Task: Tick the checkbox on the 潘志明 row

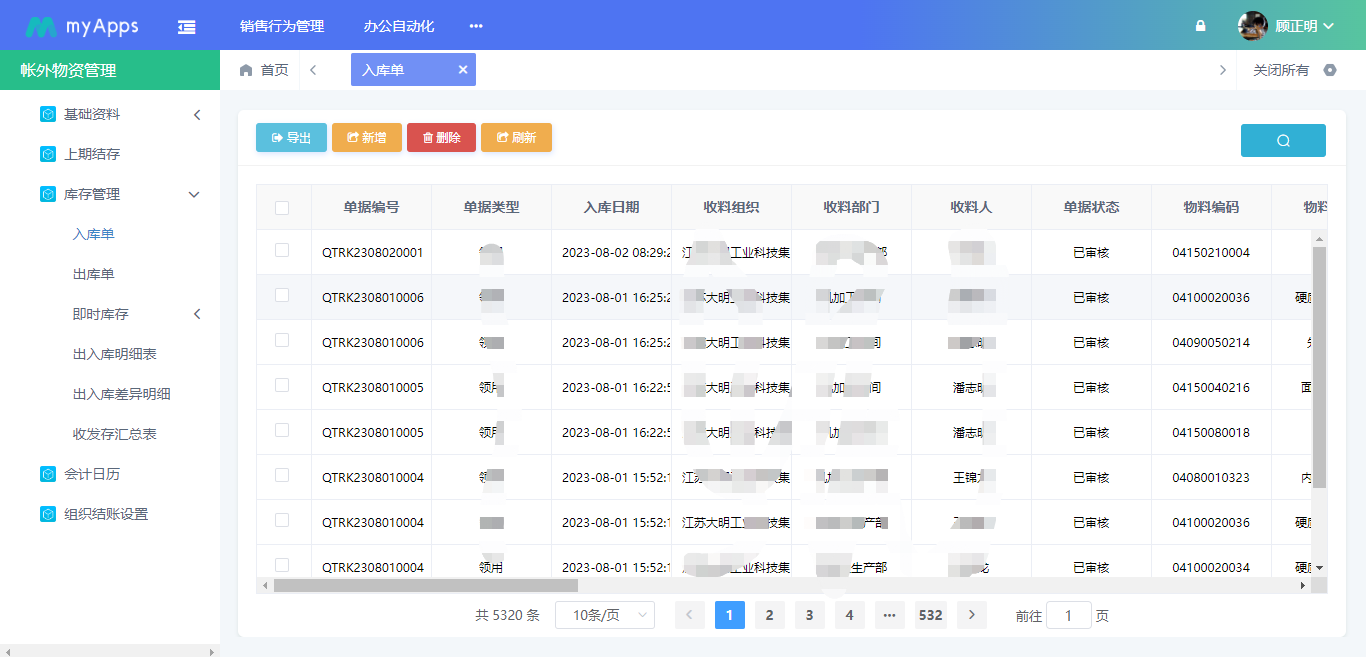Action: tap(284, 387)
